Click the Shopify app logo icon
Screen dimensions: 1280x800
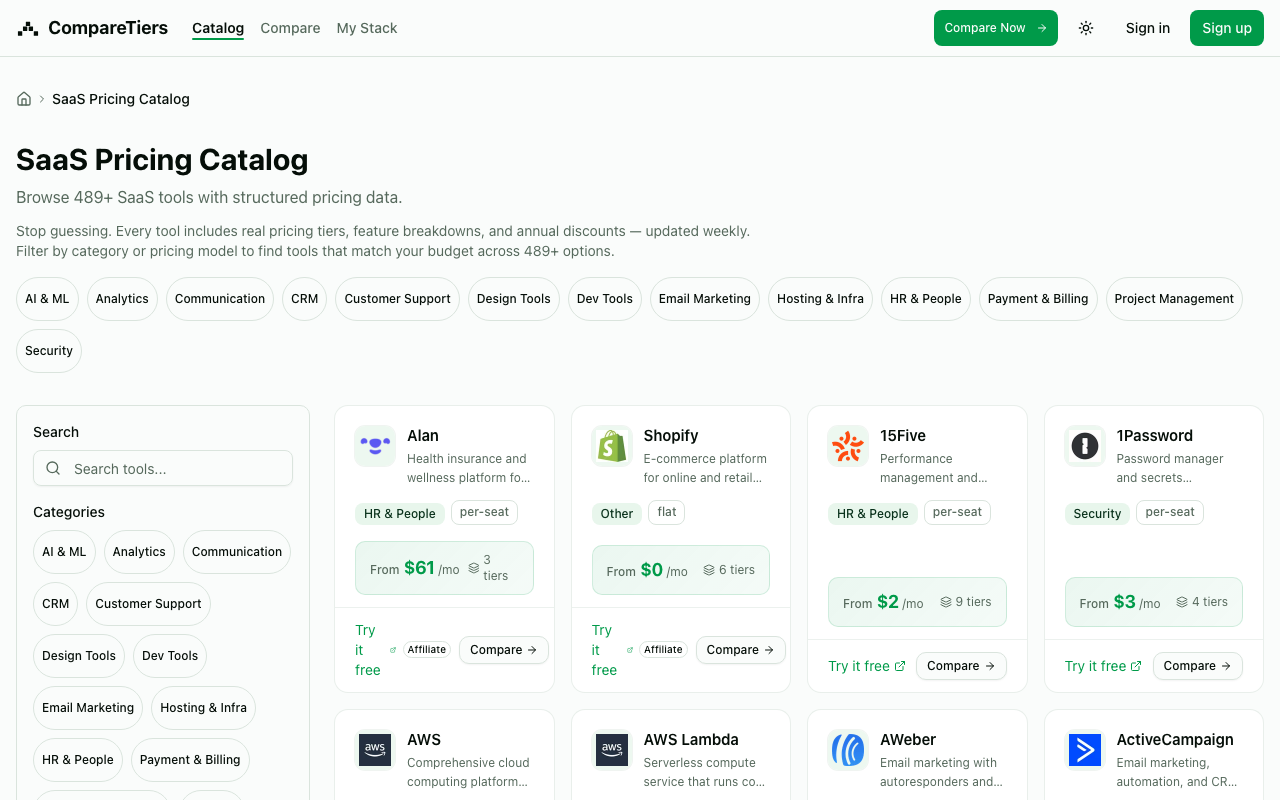click(x=612, y=446)
